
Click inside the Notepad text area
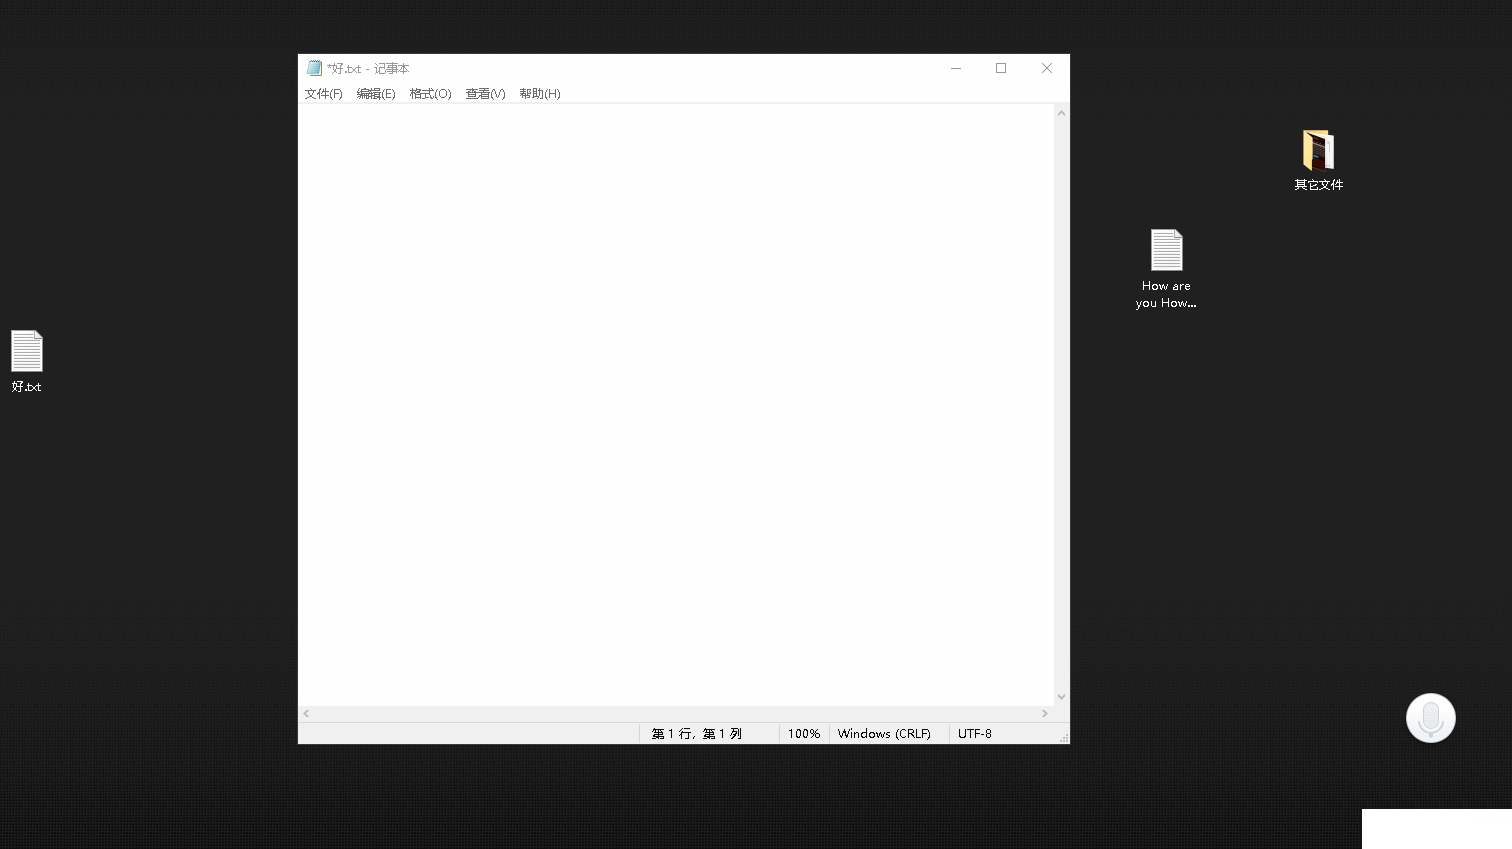click(x=676, y=404)
